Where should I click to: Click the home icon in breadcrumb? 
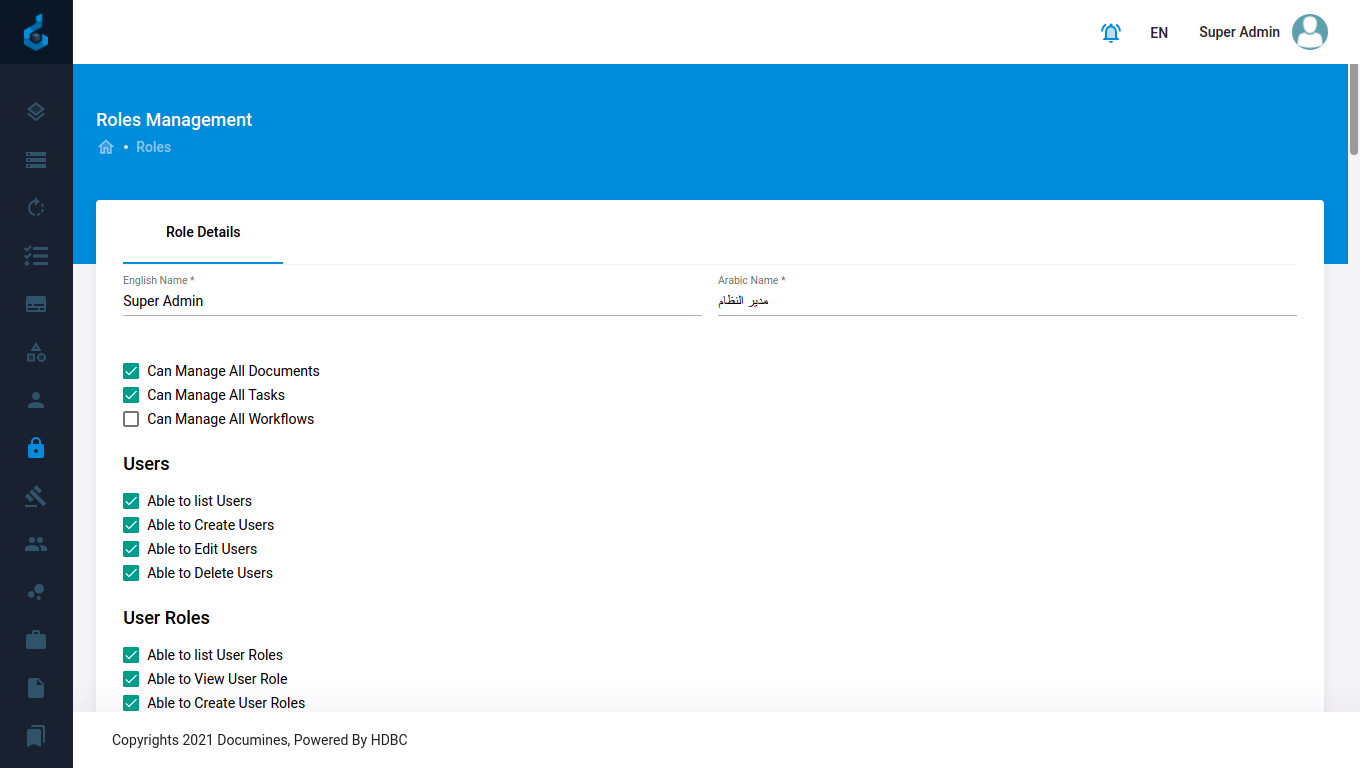tap(106, 147)
